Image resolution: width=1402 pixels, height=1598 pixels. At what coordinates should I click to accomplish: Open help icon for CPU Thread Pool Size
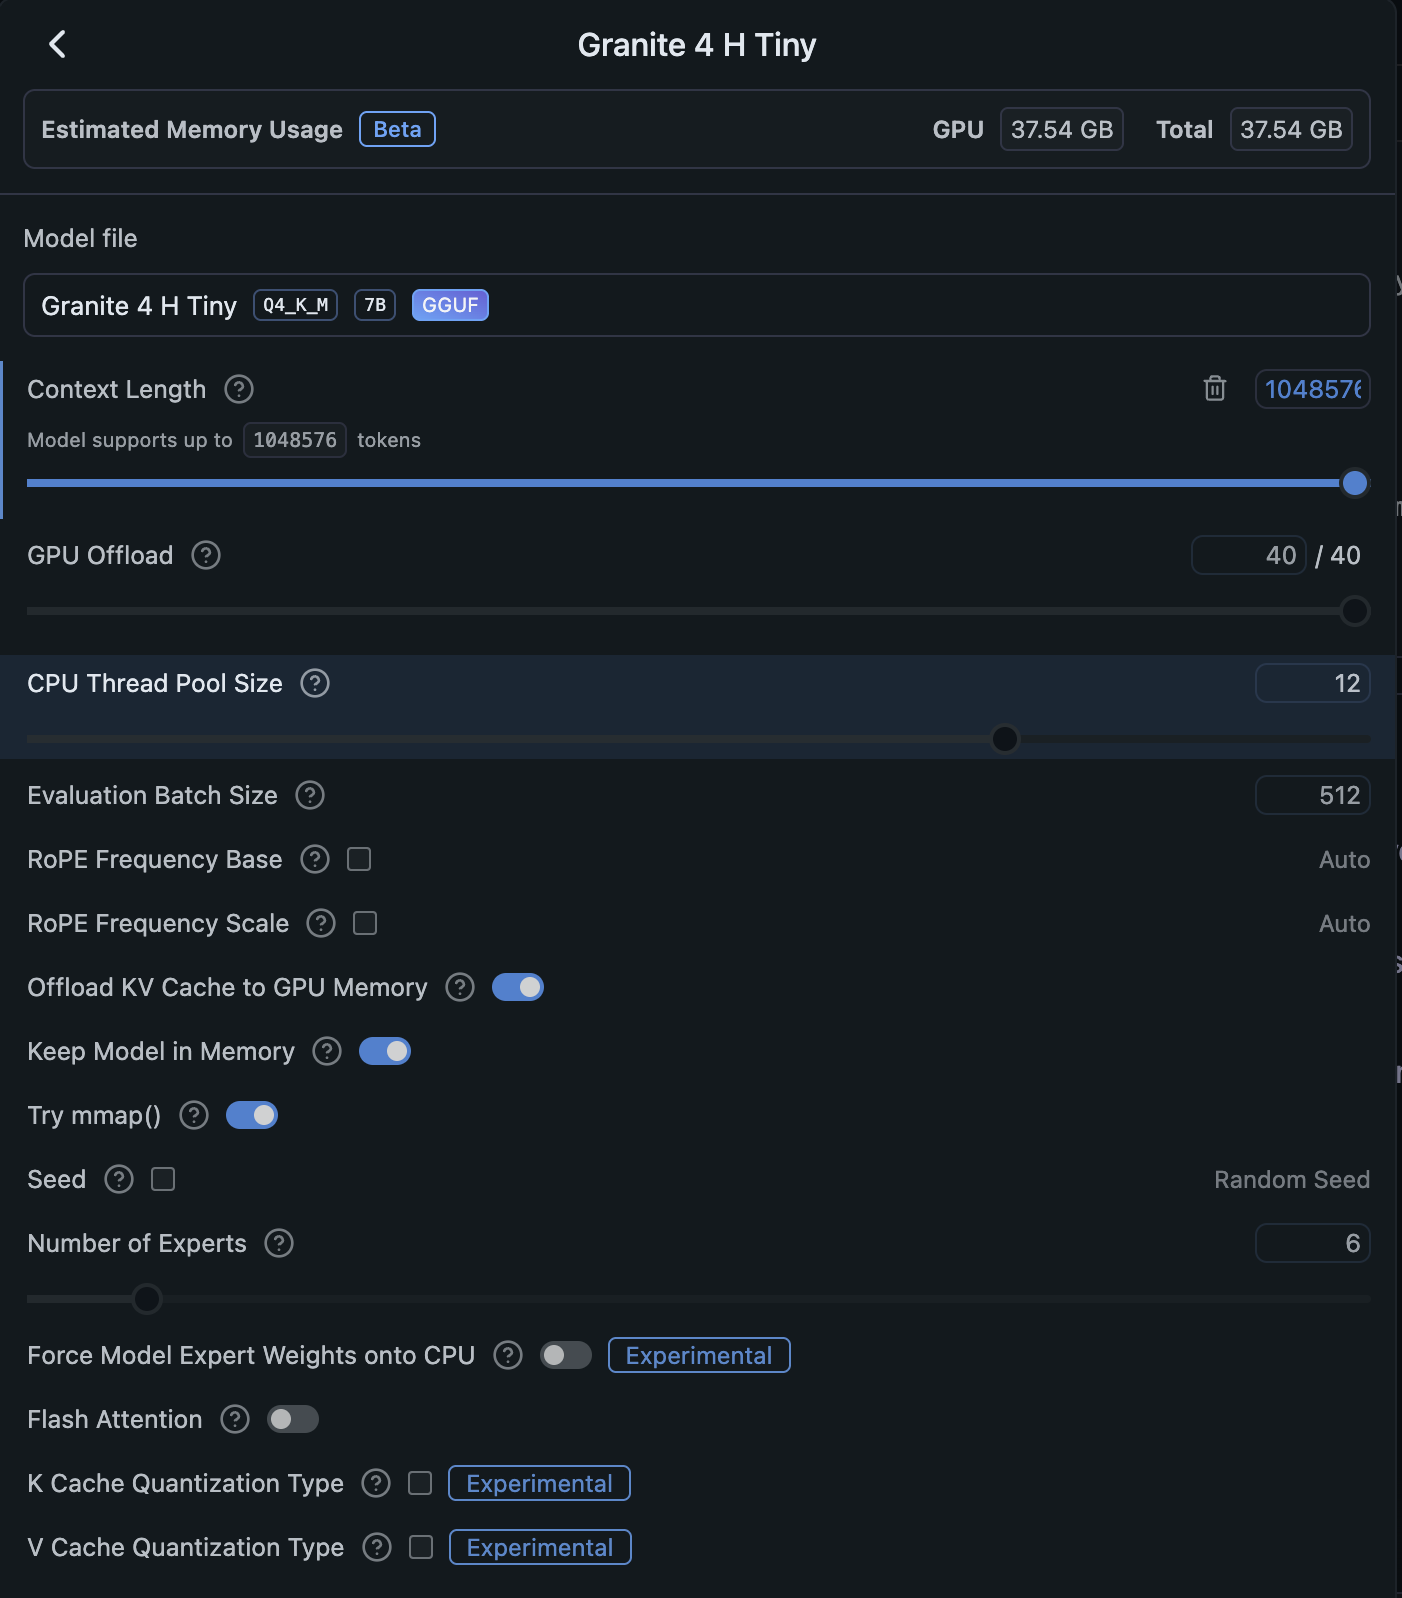tap(315, 683)
